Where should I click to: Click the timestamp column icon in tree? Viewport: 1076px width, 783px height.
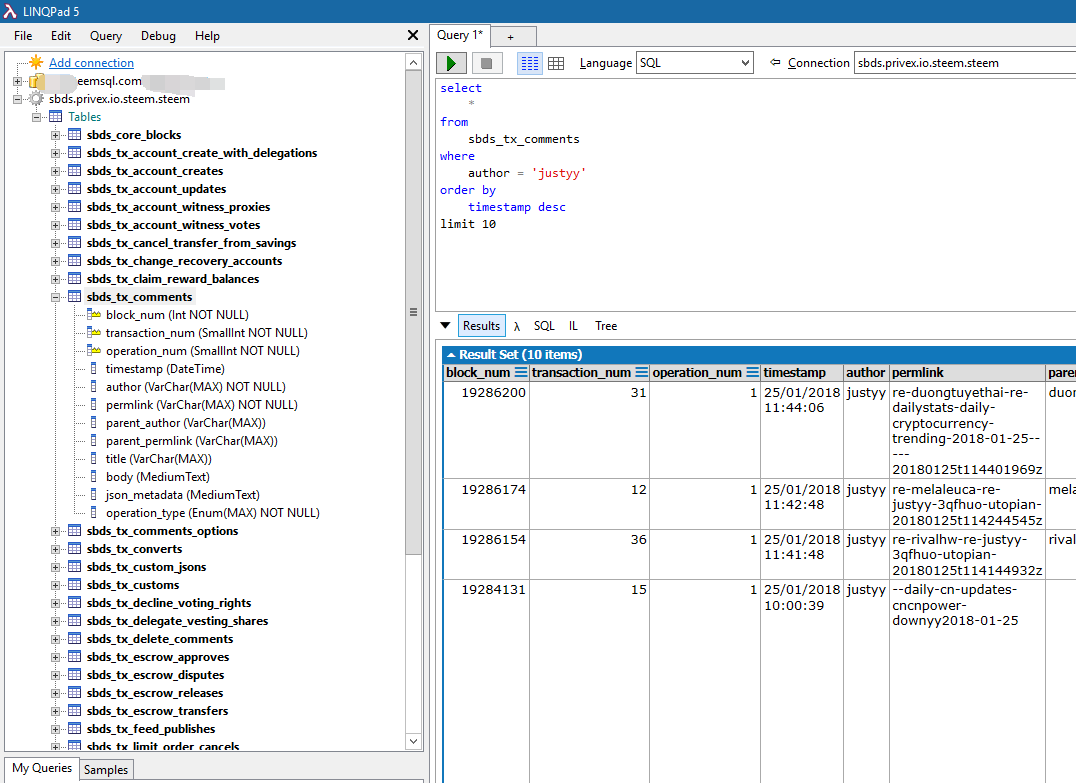pos(93,369)
